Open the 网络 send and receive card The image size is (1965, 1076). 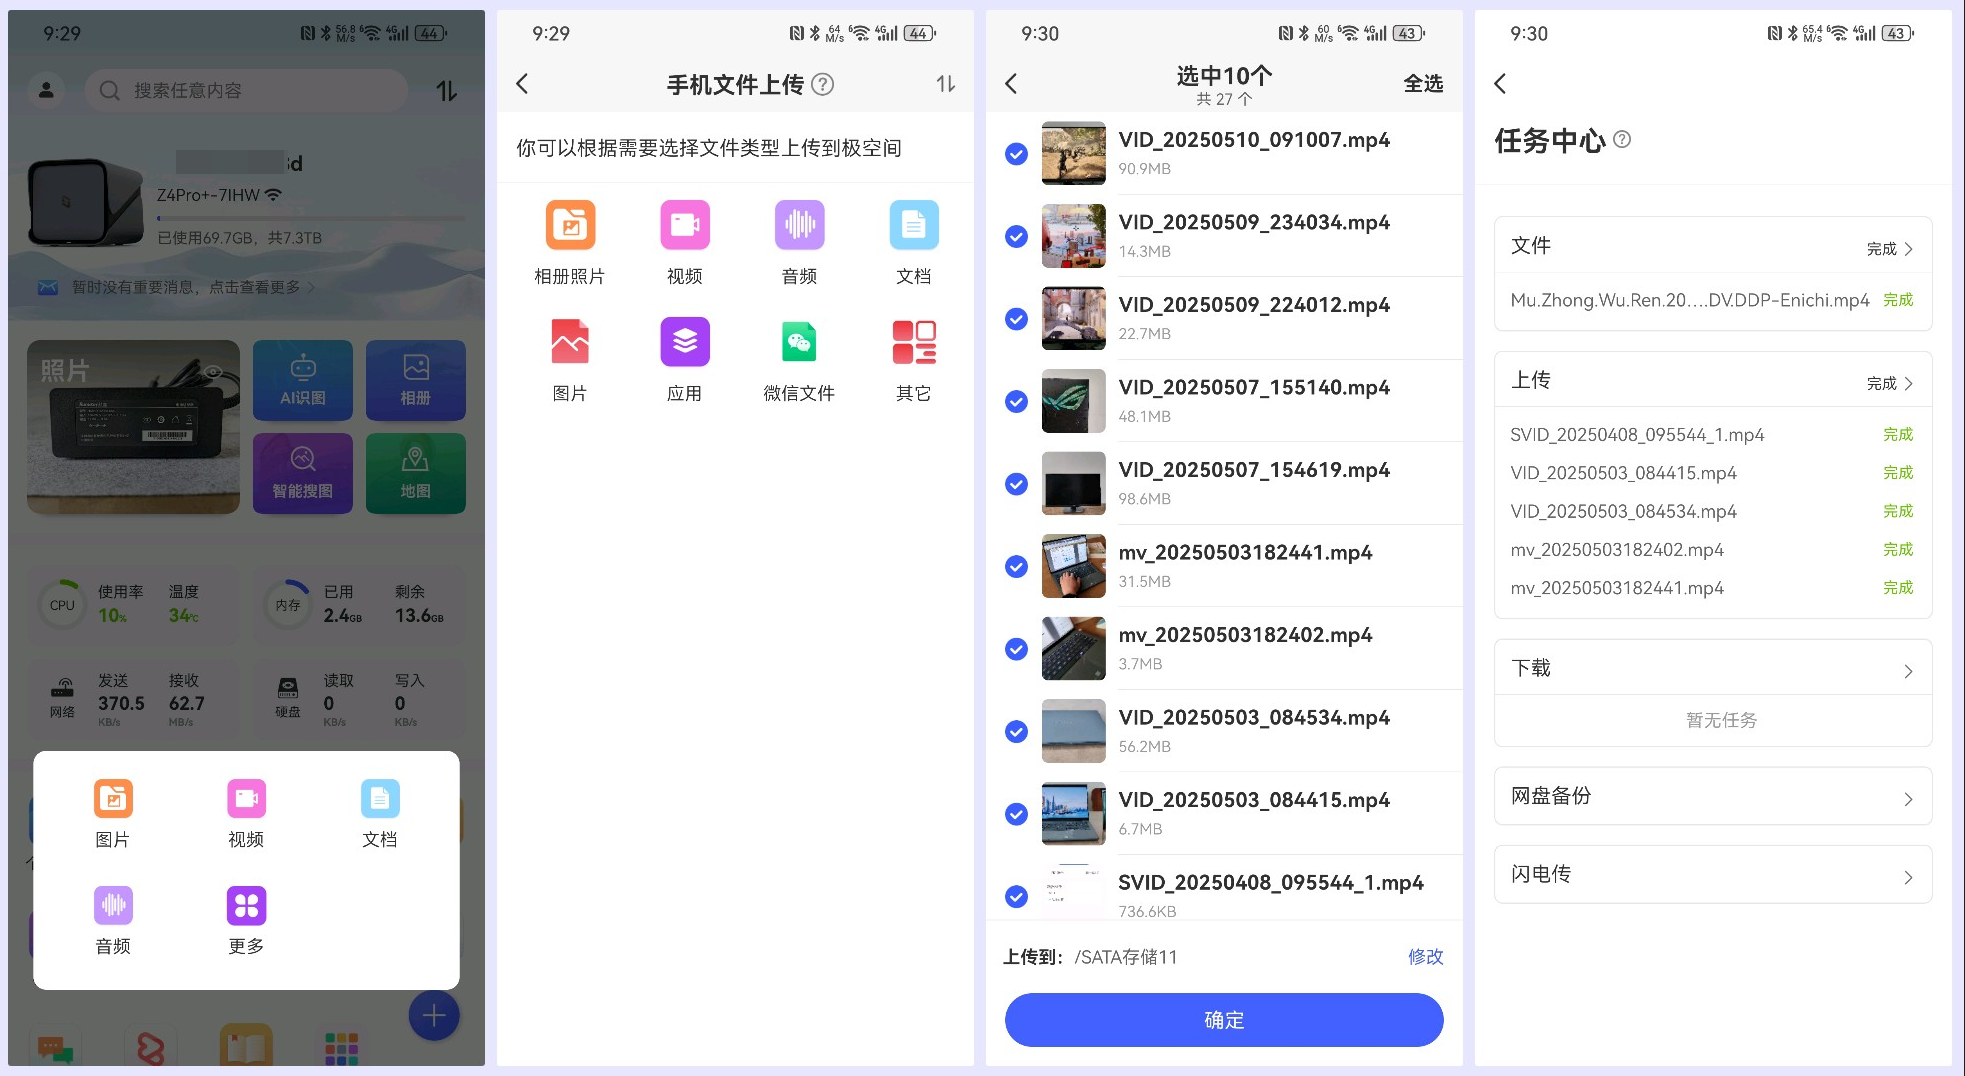(133, 699)
